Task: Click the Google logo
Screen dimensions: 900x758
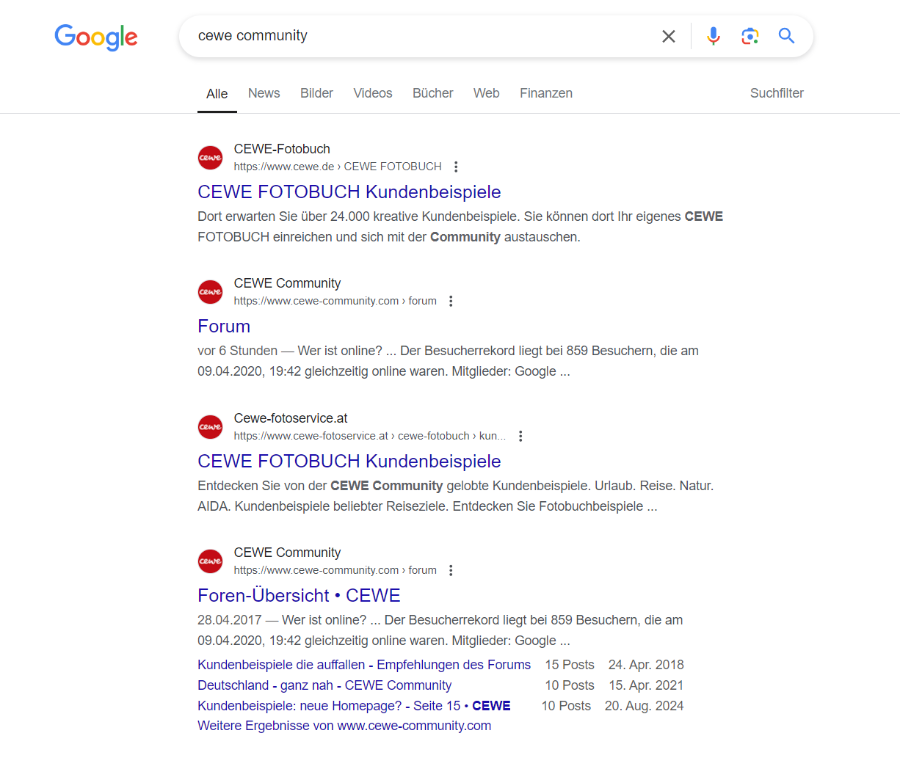Action: pos(96,37)
